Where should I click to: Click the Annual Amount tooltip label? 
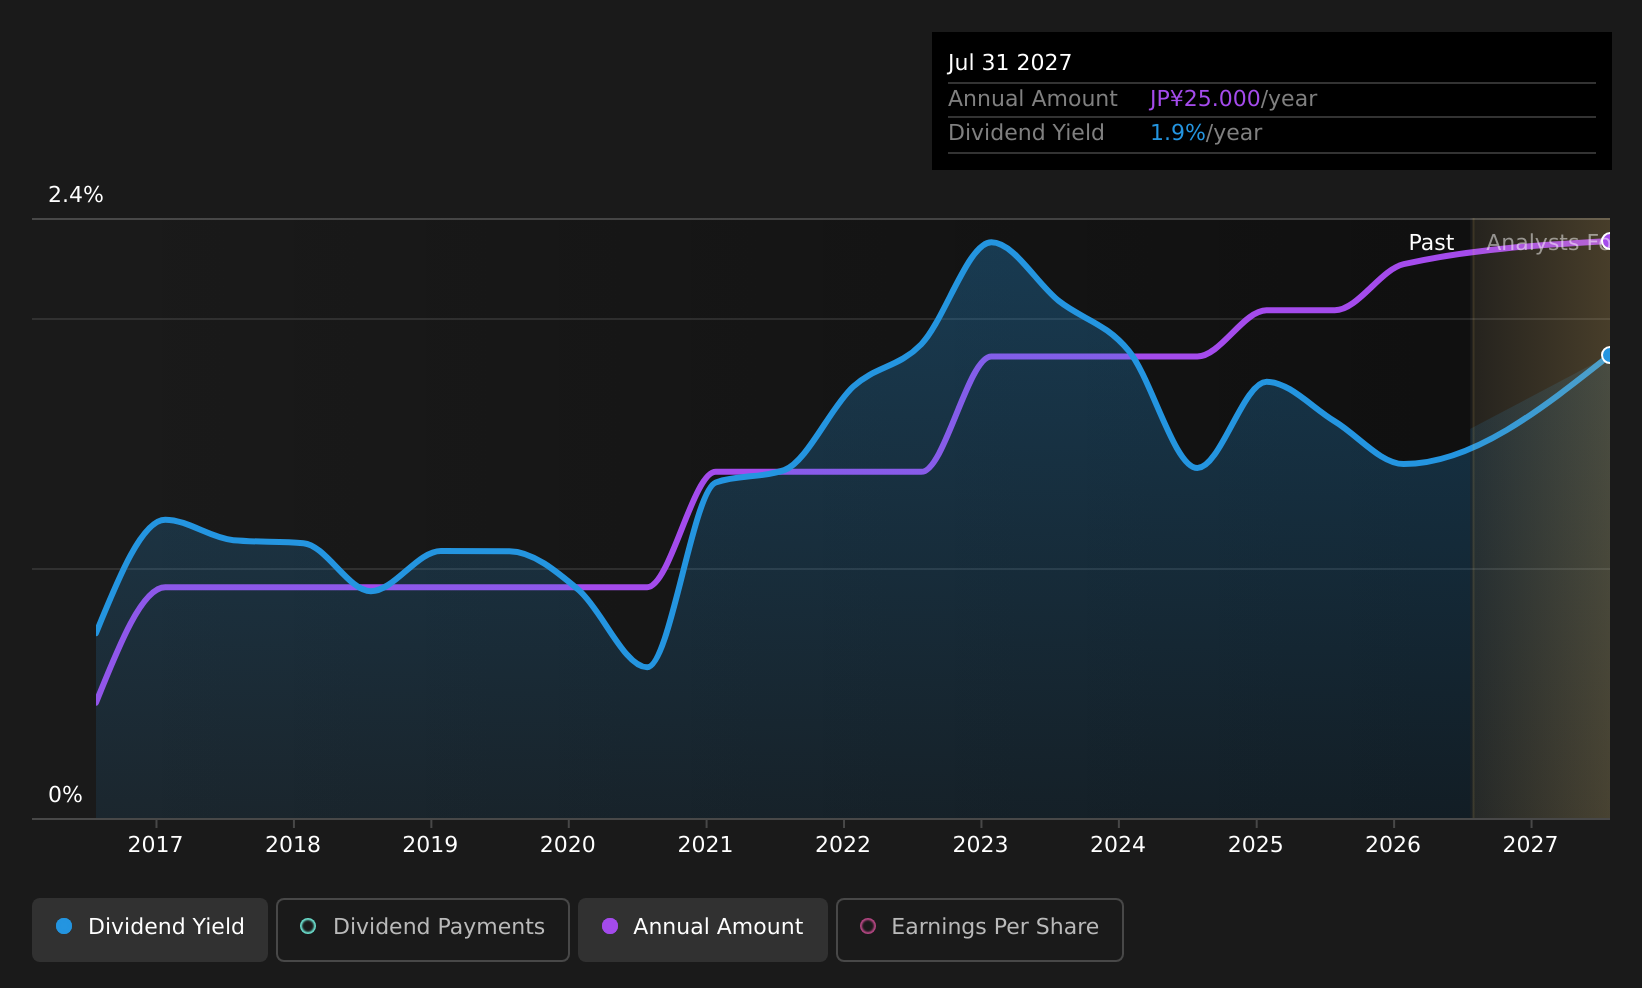[1033, 99]
